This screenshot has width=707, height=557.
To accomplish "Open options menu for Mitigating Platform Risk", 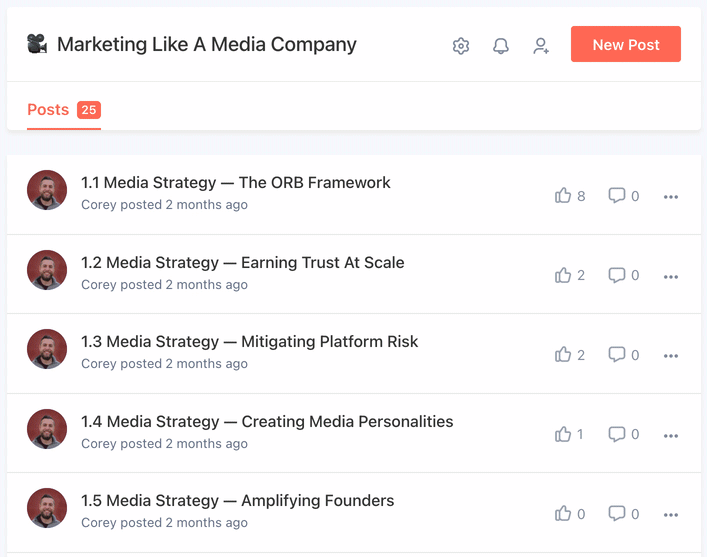I will (x=671, y=356).
